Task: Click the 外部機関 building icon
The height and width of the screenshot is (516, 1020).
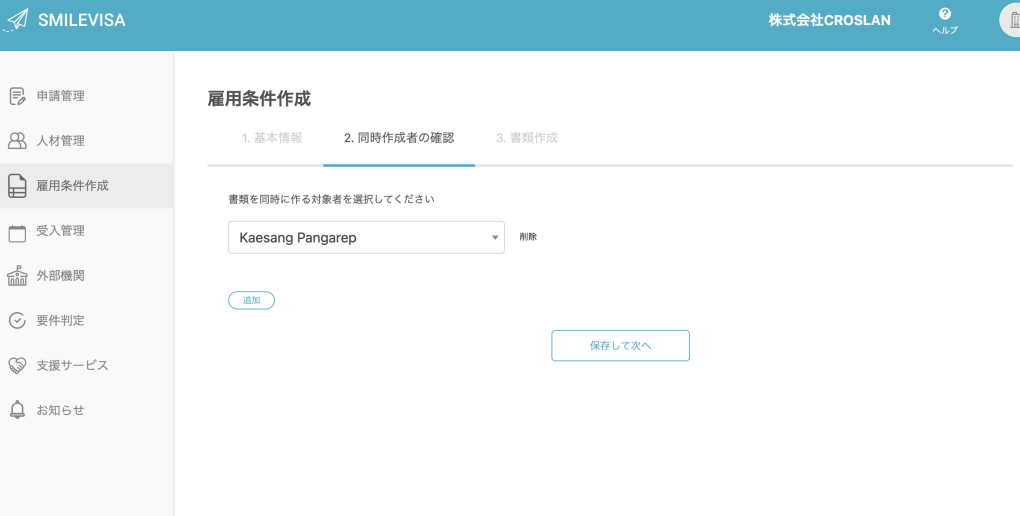Action: click(17, 276)
